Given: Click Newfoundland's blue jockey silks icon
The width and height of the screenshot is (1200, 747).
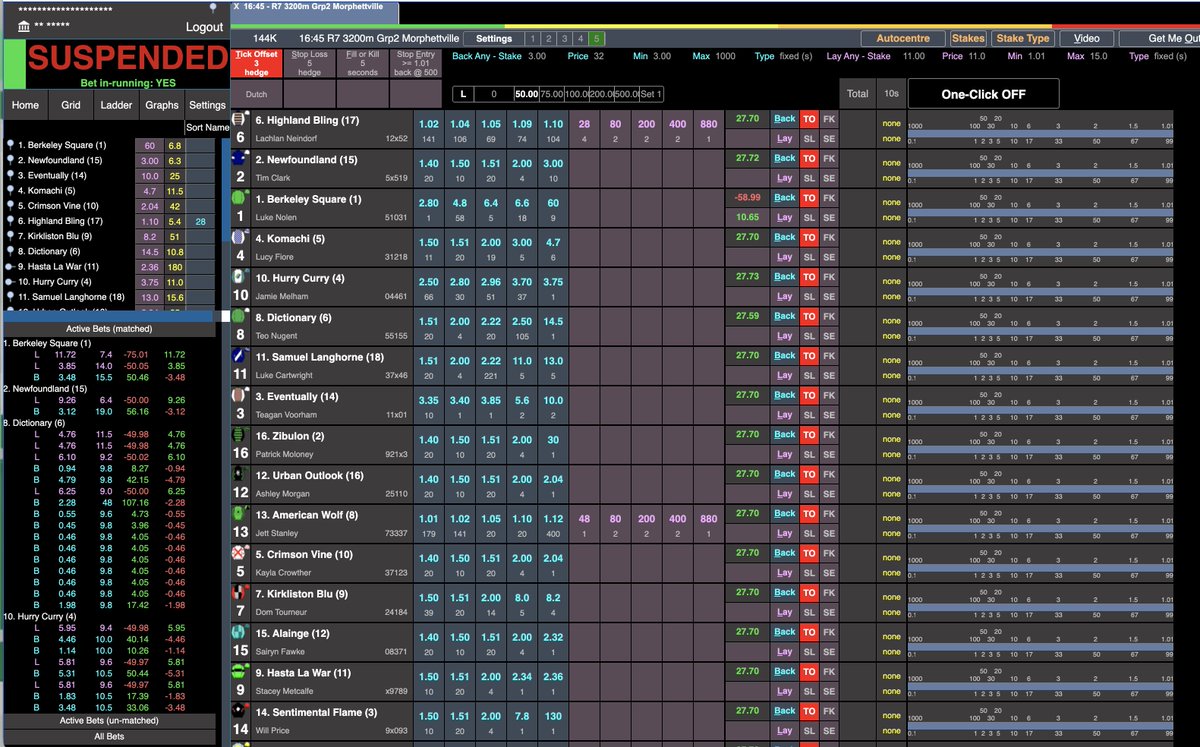Looking at the screenshot, I should coord(239,158).
